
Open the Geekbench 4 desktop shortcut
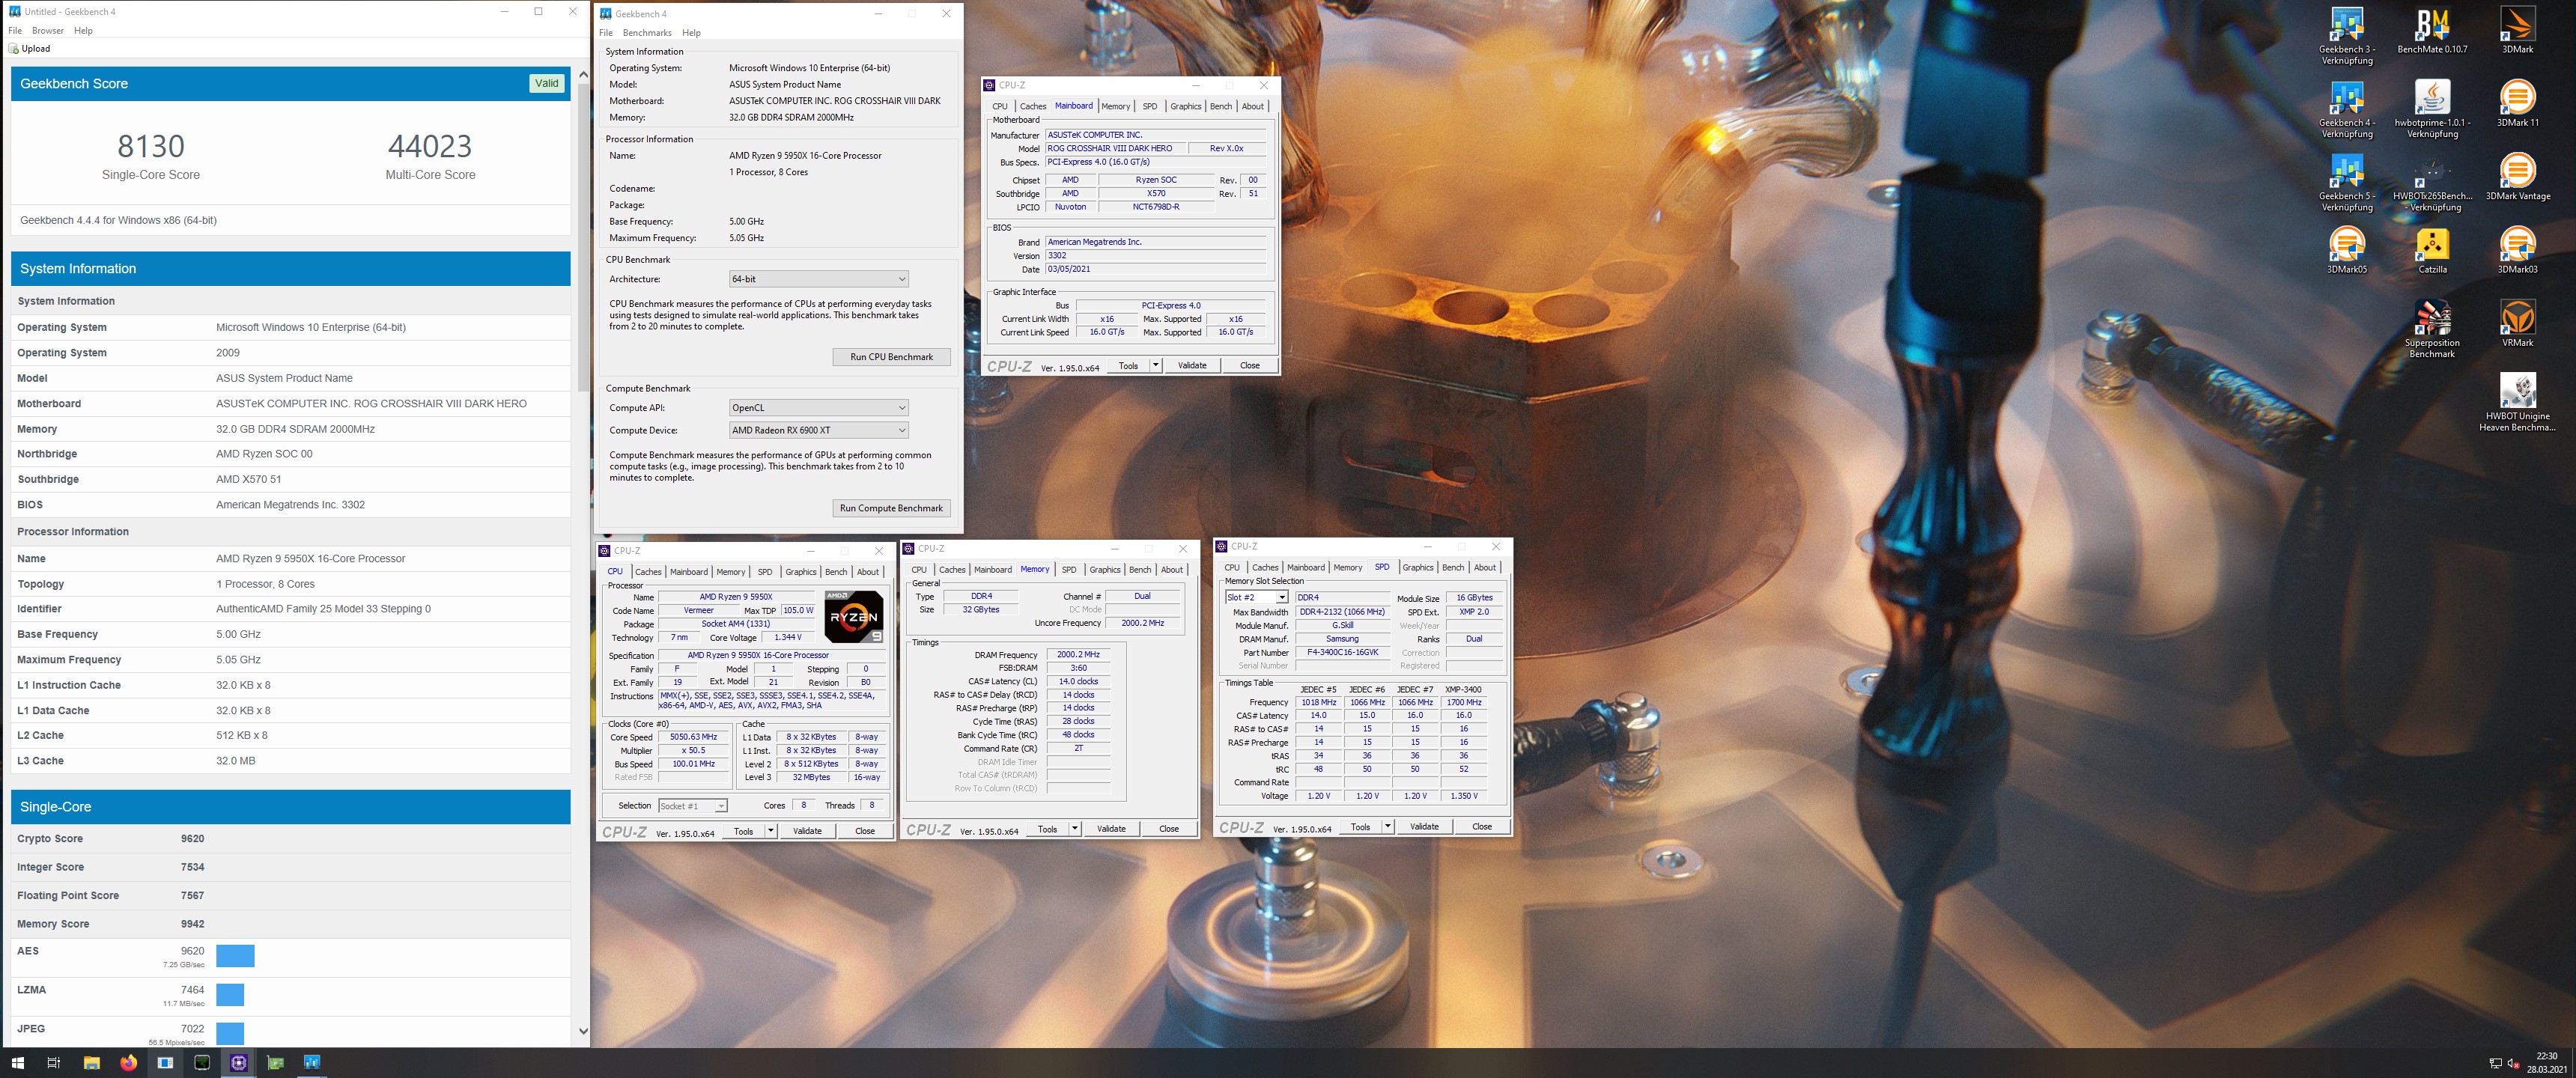[2346, 110]
